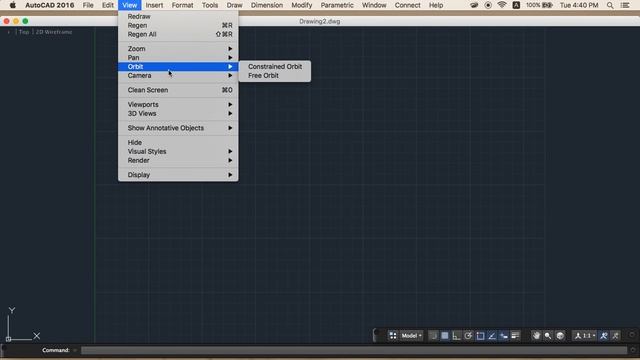The width and height of the screenshot is (640, 360).
Task: Open the Help menu
Action: pyautogui.click(x=436, y=5)
